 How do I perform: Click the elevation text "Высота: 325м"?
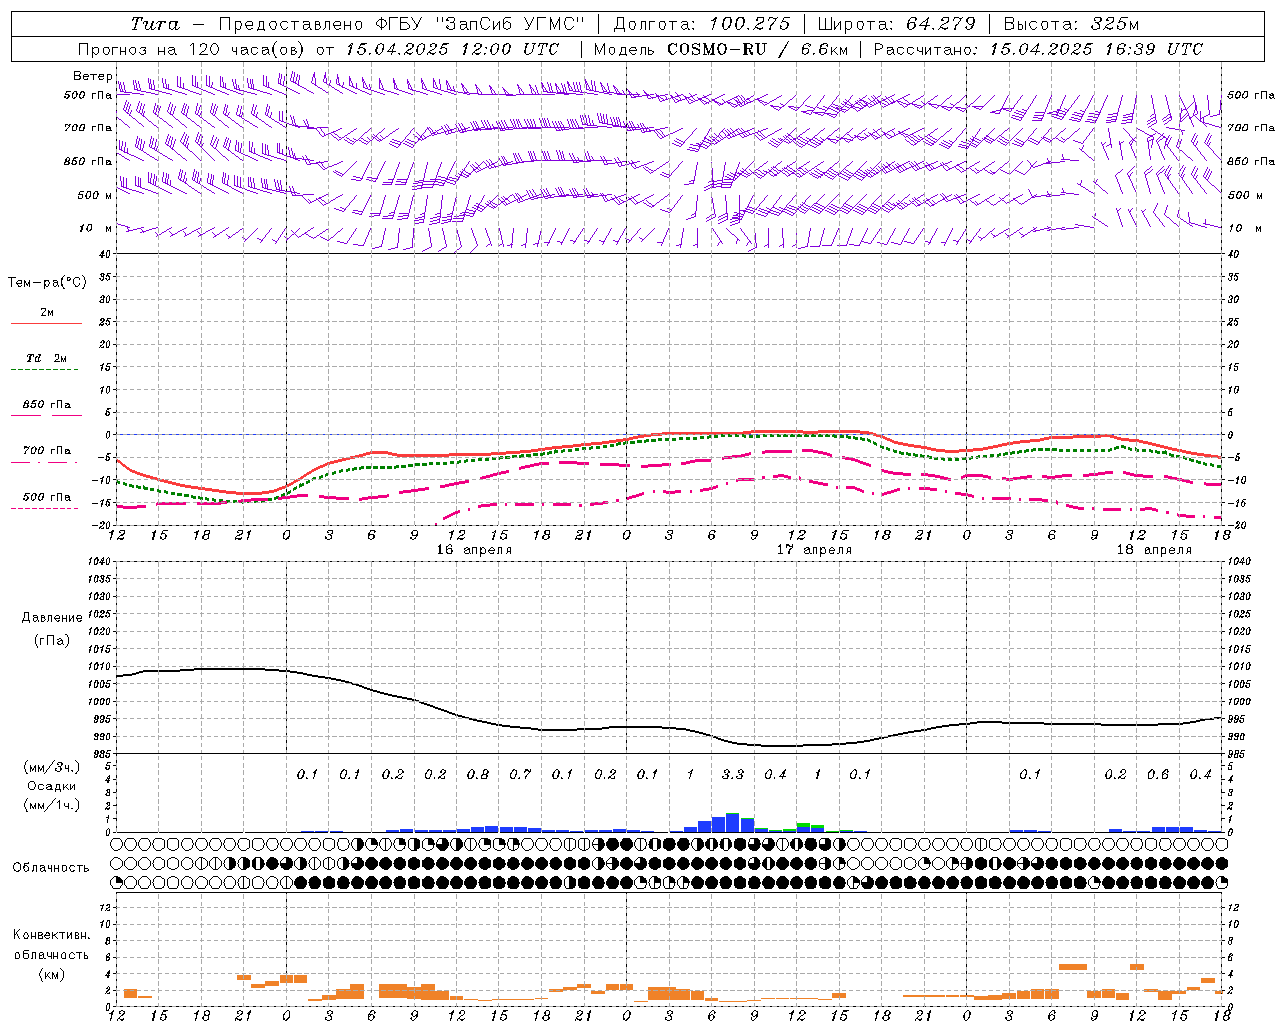tap(1071, 24)
